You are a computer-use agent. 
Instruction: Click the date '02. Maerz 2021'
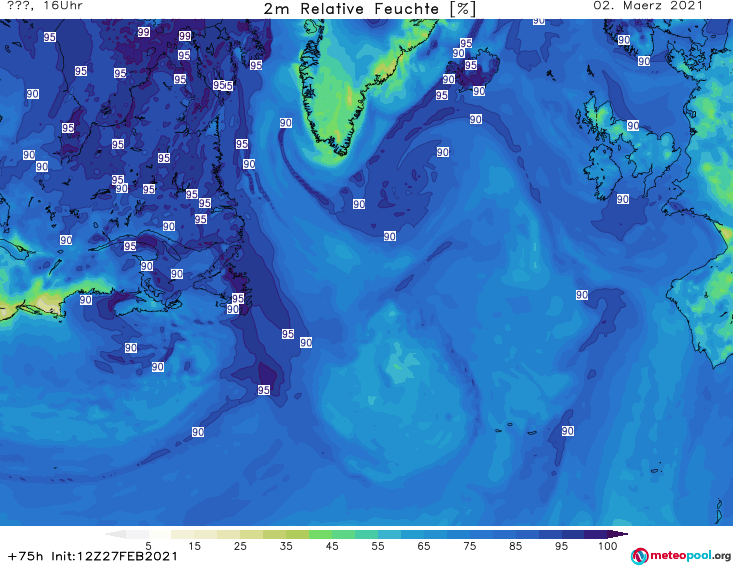648,6
